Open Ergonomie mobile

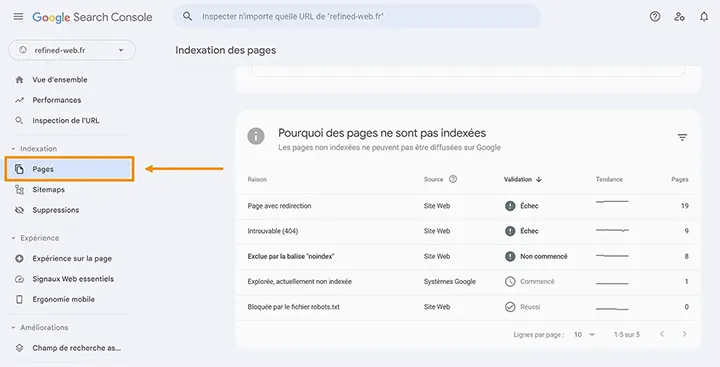coord(63,299)
